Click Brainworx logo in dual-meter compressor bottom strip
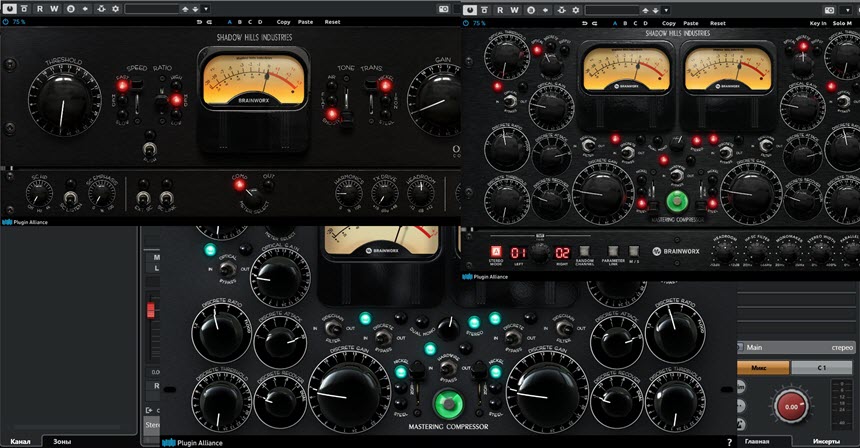This screenshot has width=860, height=448. click(676, 251)
